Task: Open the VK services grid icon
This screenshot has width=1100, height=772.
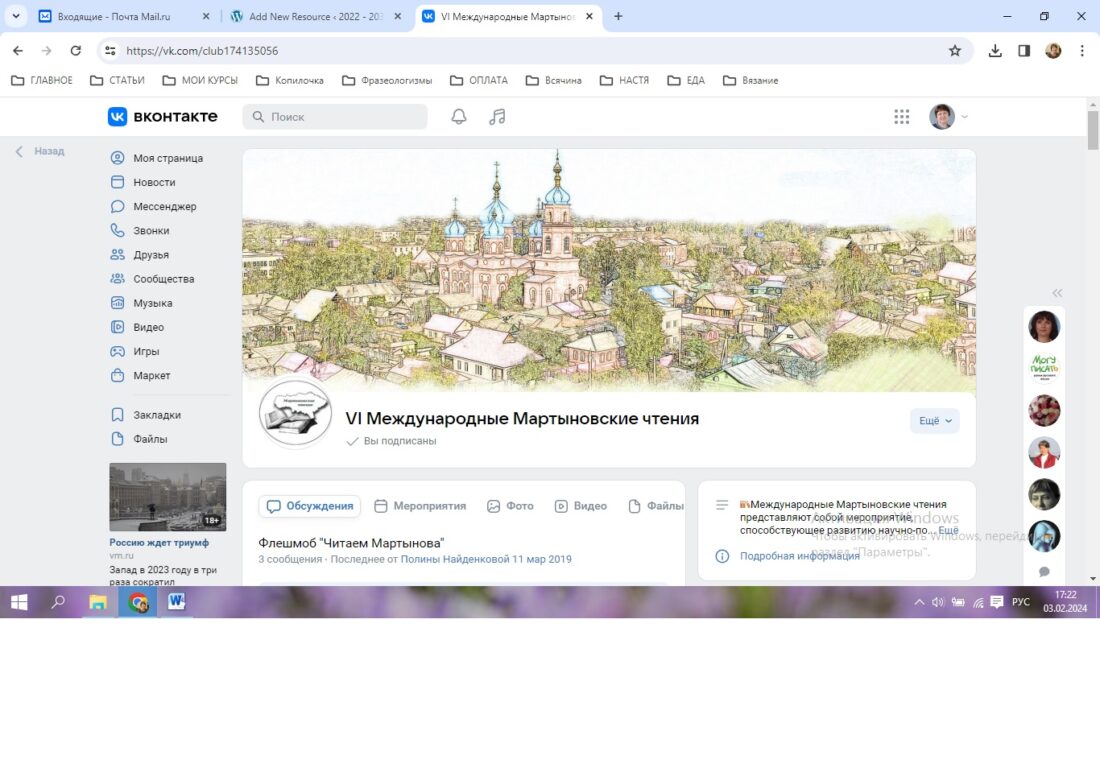Action: click(x=901, y=117)
